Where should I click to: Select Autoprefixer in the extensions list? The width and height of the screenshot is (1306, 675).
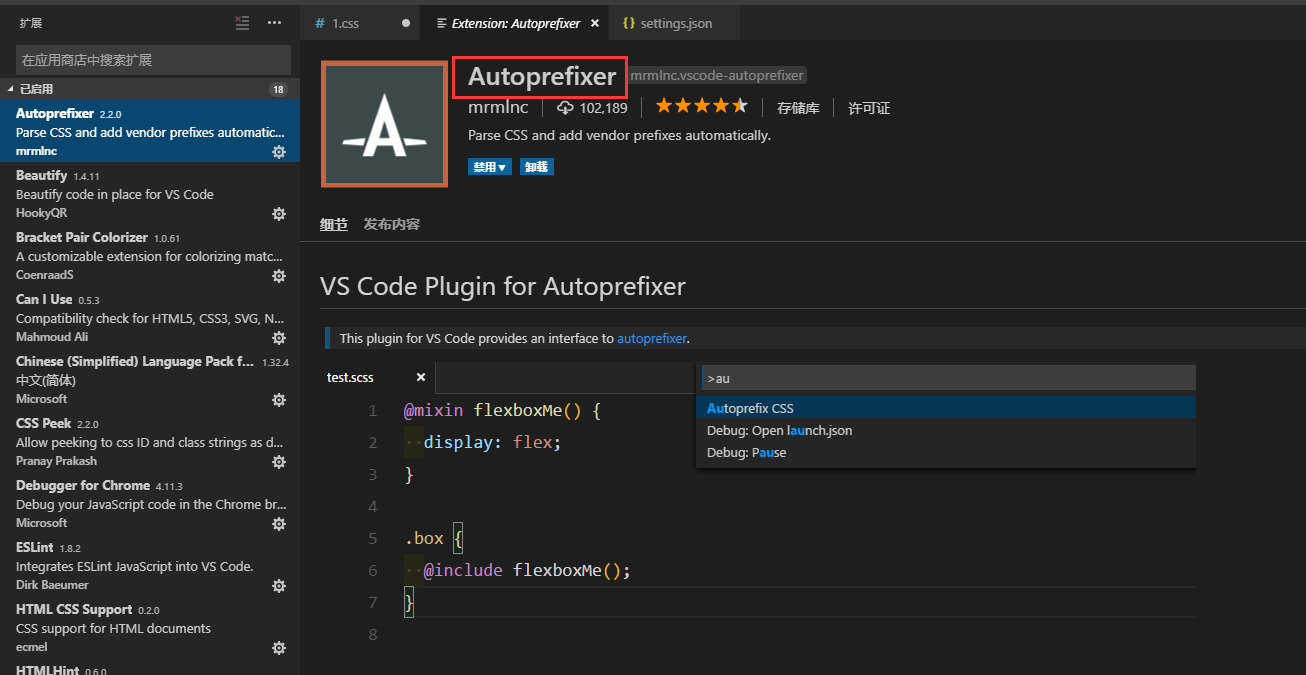[x=150, y=131]
